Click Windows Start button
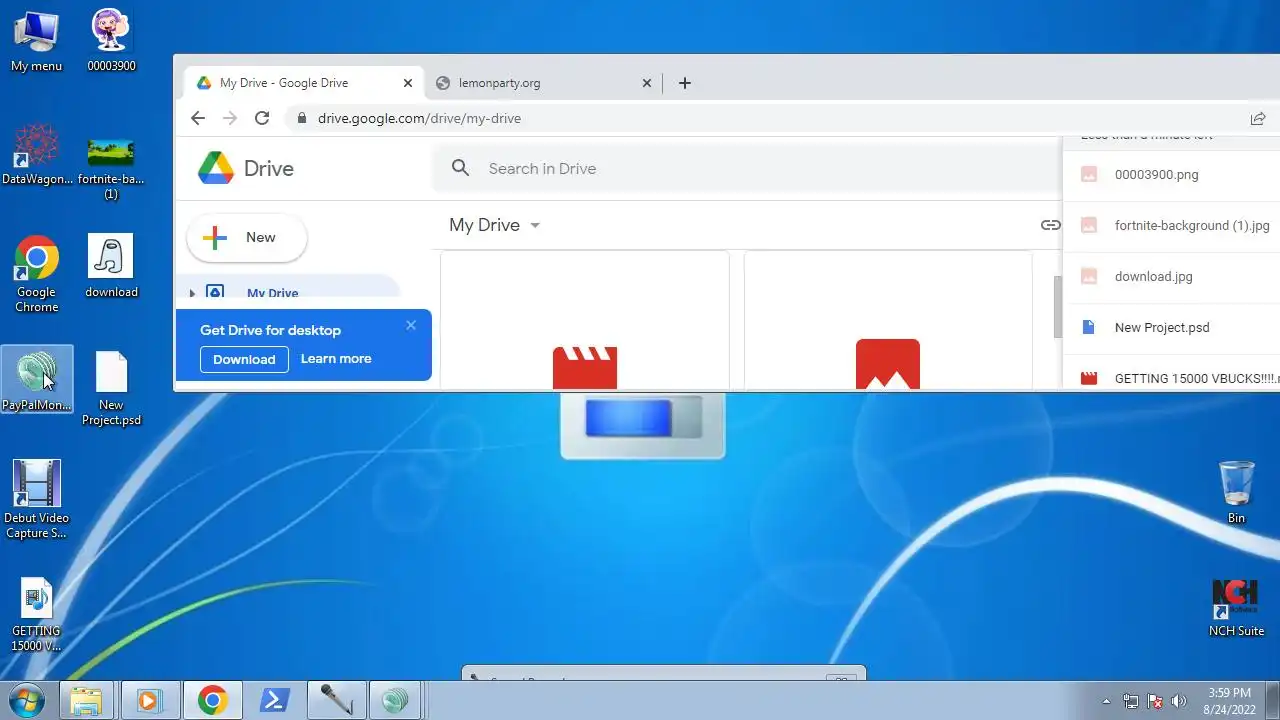The height and width of the screenshot is (720, 1280). point(28,700)
